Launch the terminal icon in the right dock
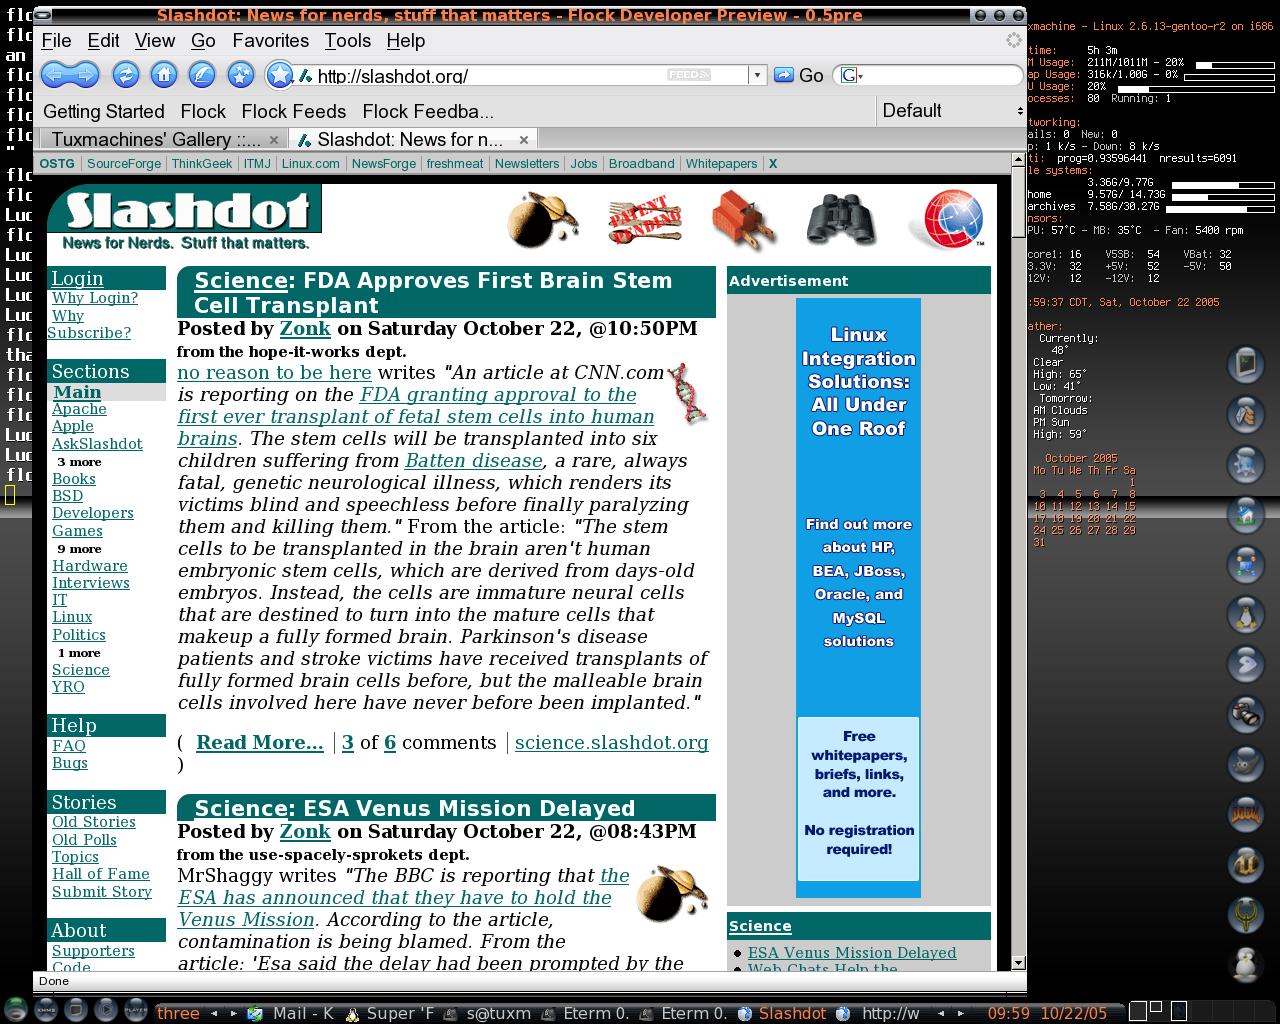The width and height of the screenshot is (1280, 1024). click(1245, 364)
